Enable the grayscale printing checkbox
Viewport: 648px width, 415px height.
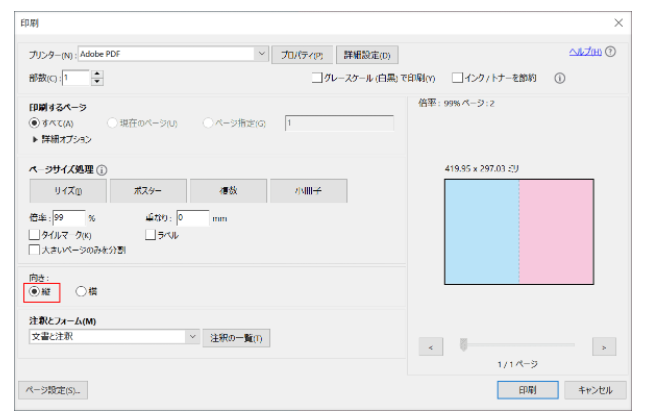317,78
